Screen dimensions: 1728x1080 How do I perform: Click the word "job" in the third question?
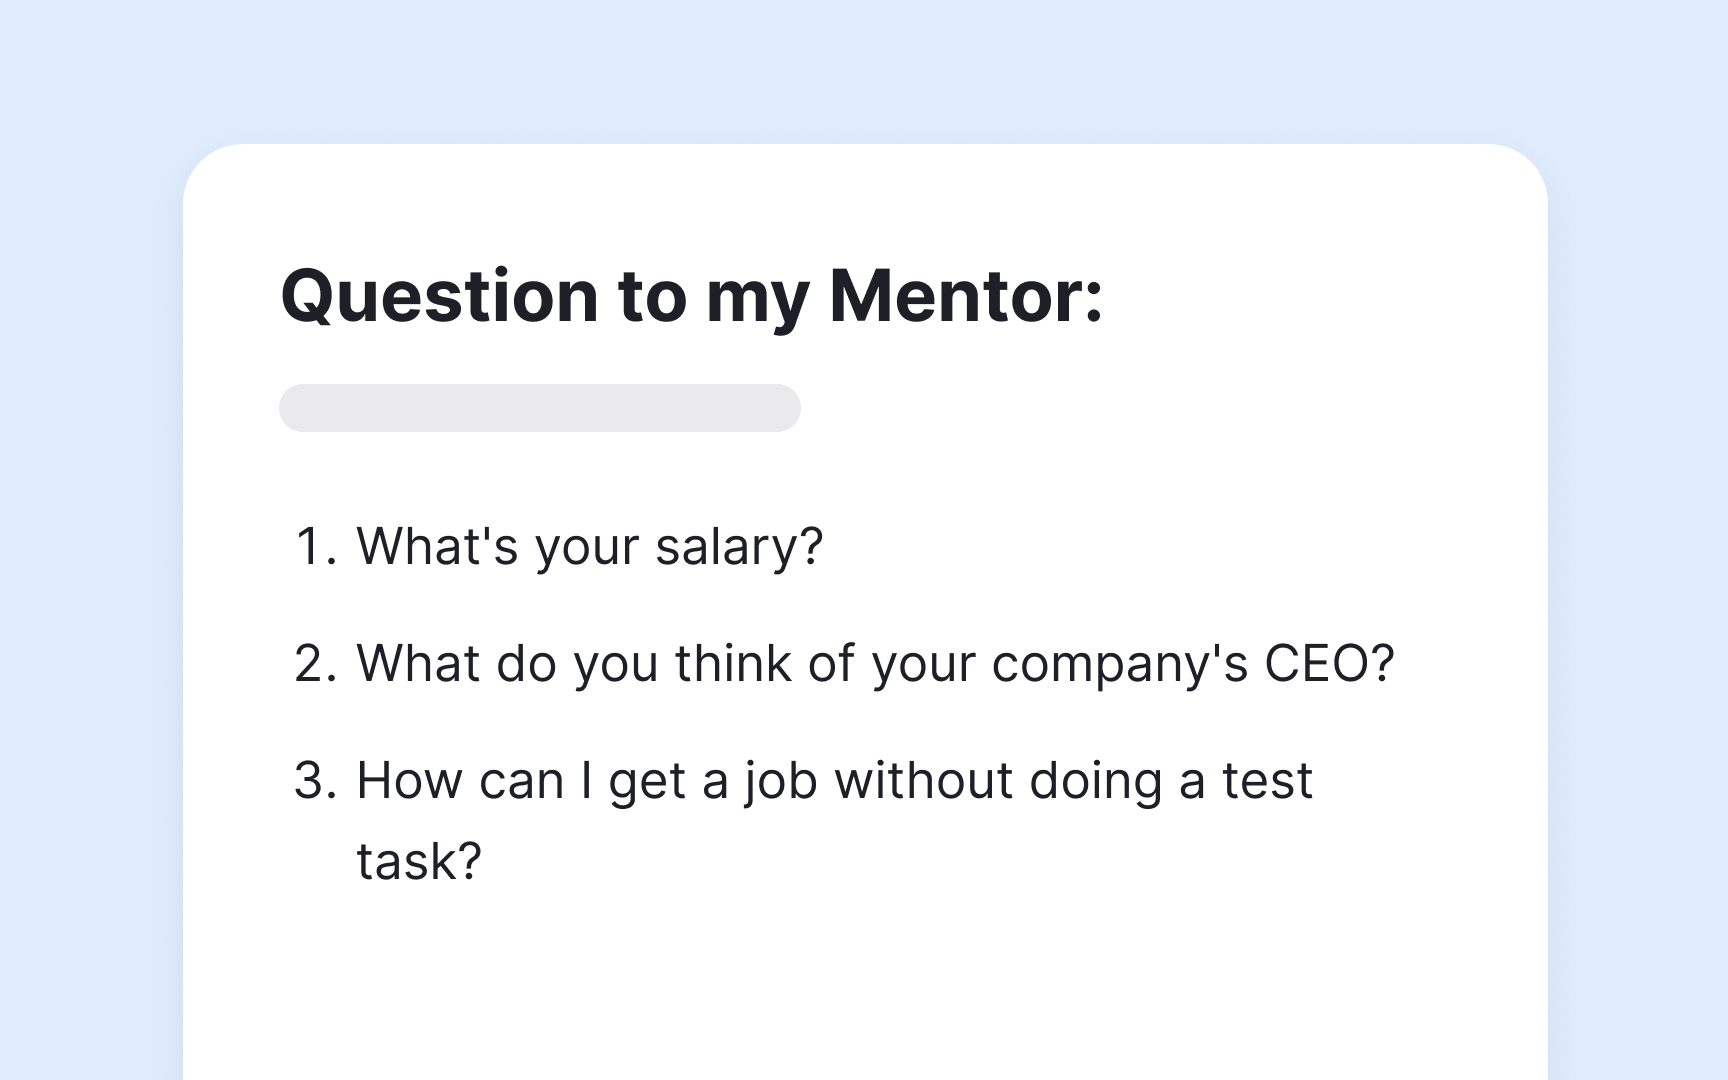781,781
